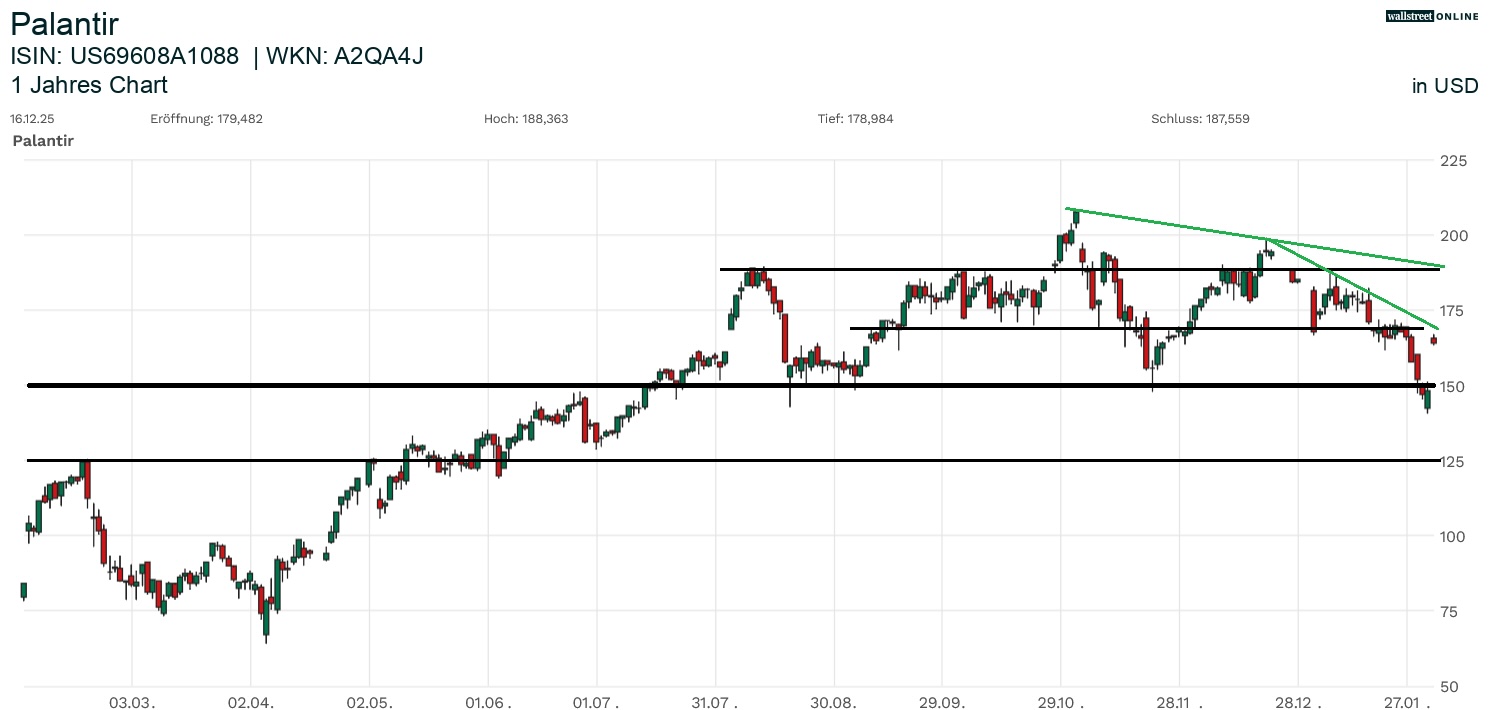Viewport: 1490px width, 710px height.
Task: Click the Schluss 187,559 value
Action: [x=1200, y=119]
